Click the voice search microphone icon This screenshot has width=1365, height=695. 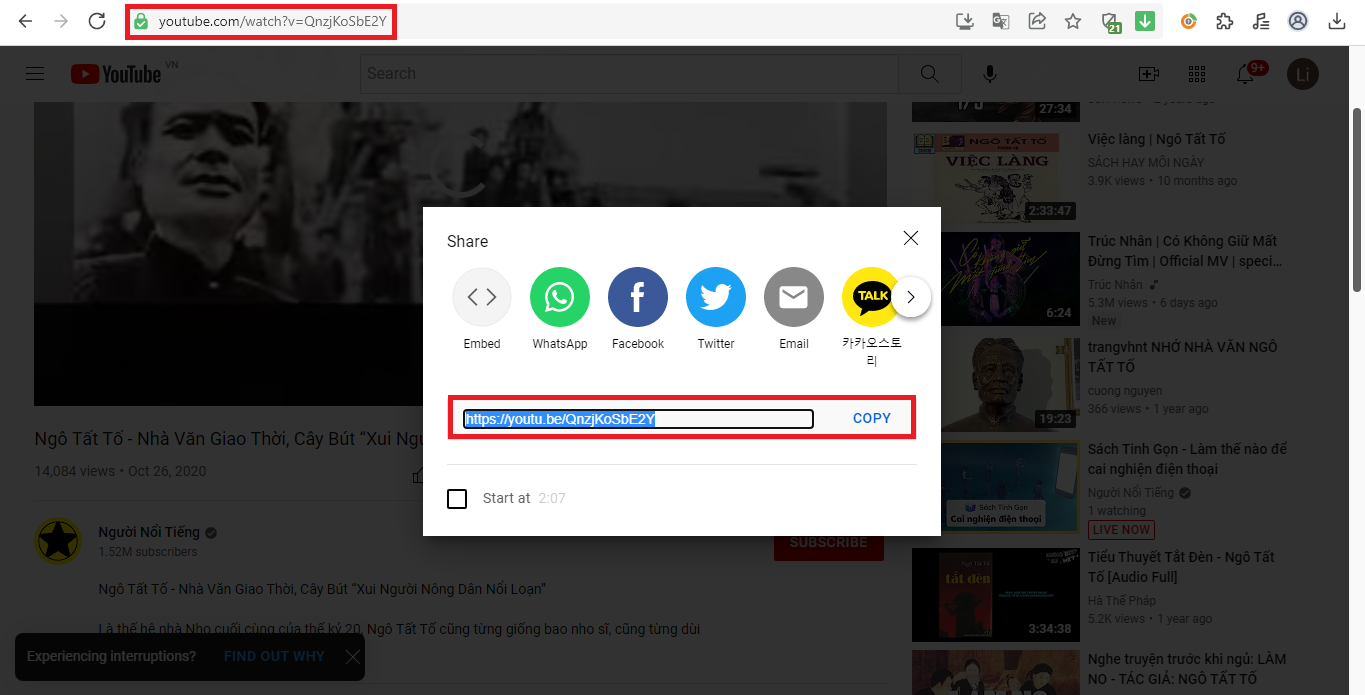[990, 74]
